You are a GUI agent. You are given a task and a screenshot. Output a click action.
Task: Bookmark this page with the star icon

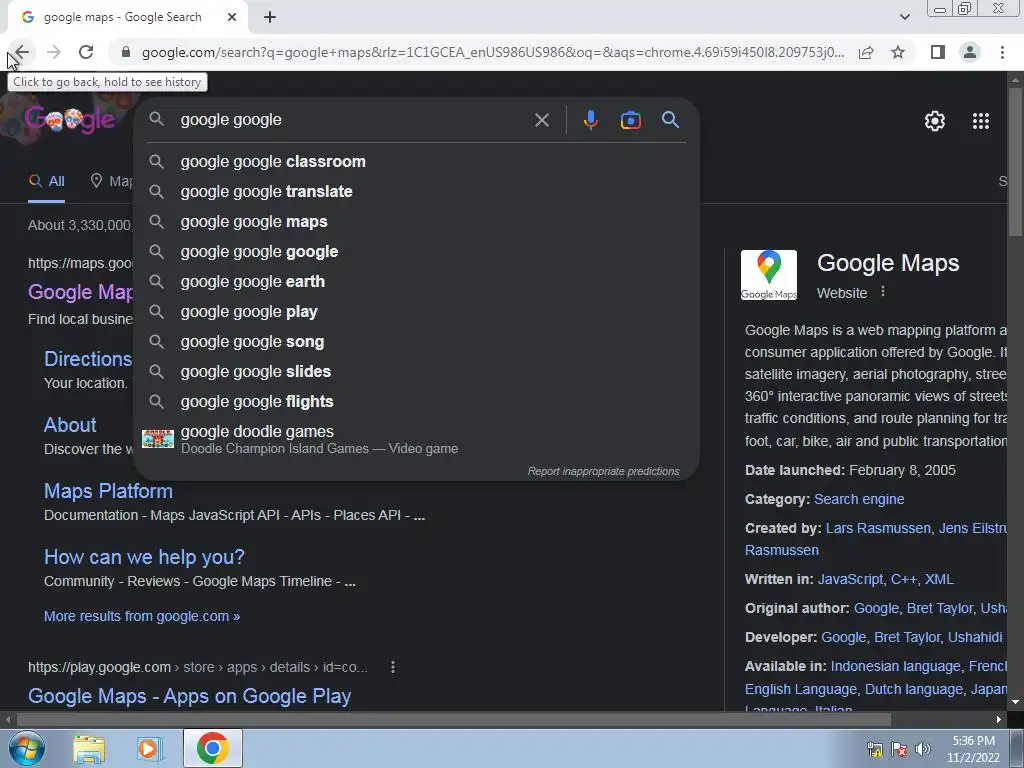click(898, 52)
